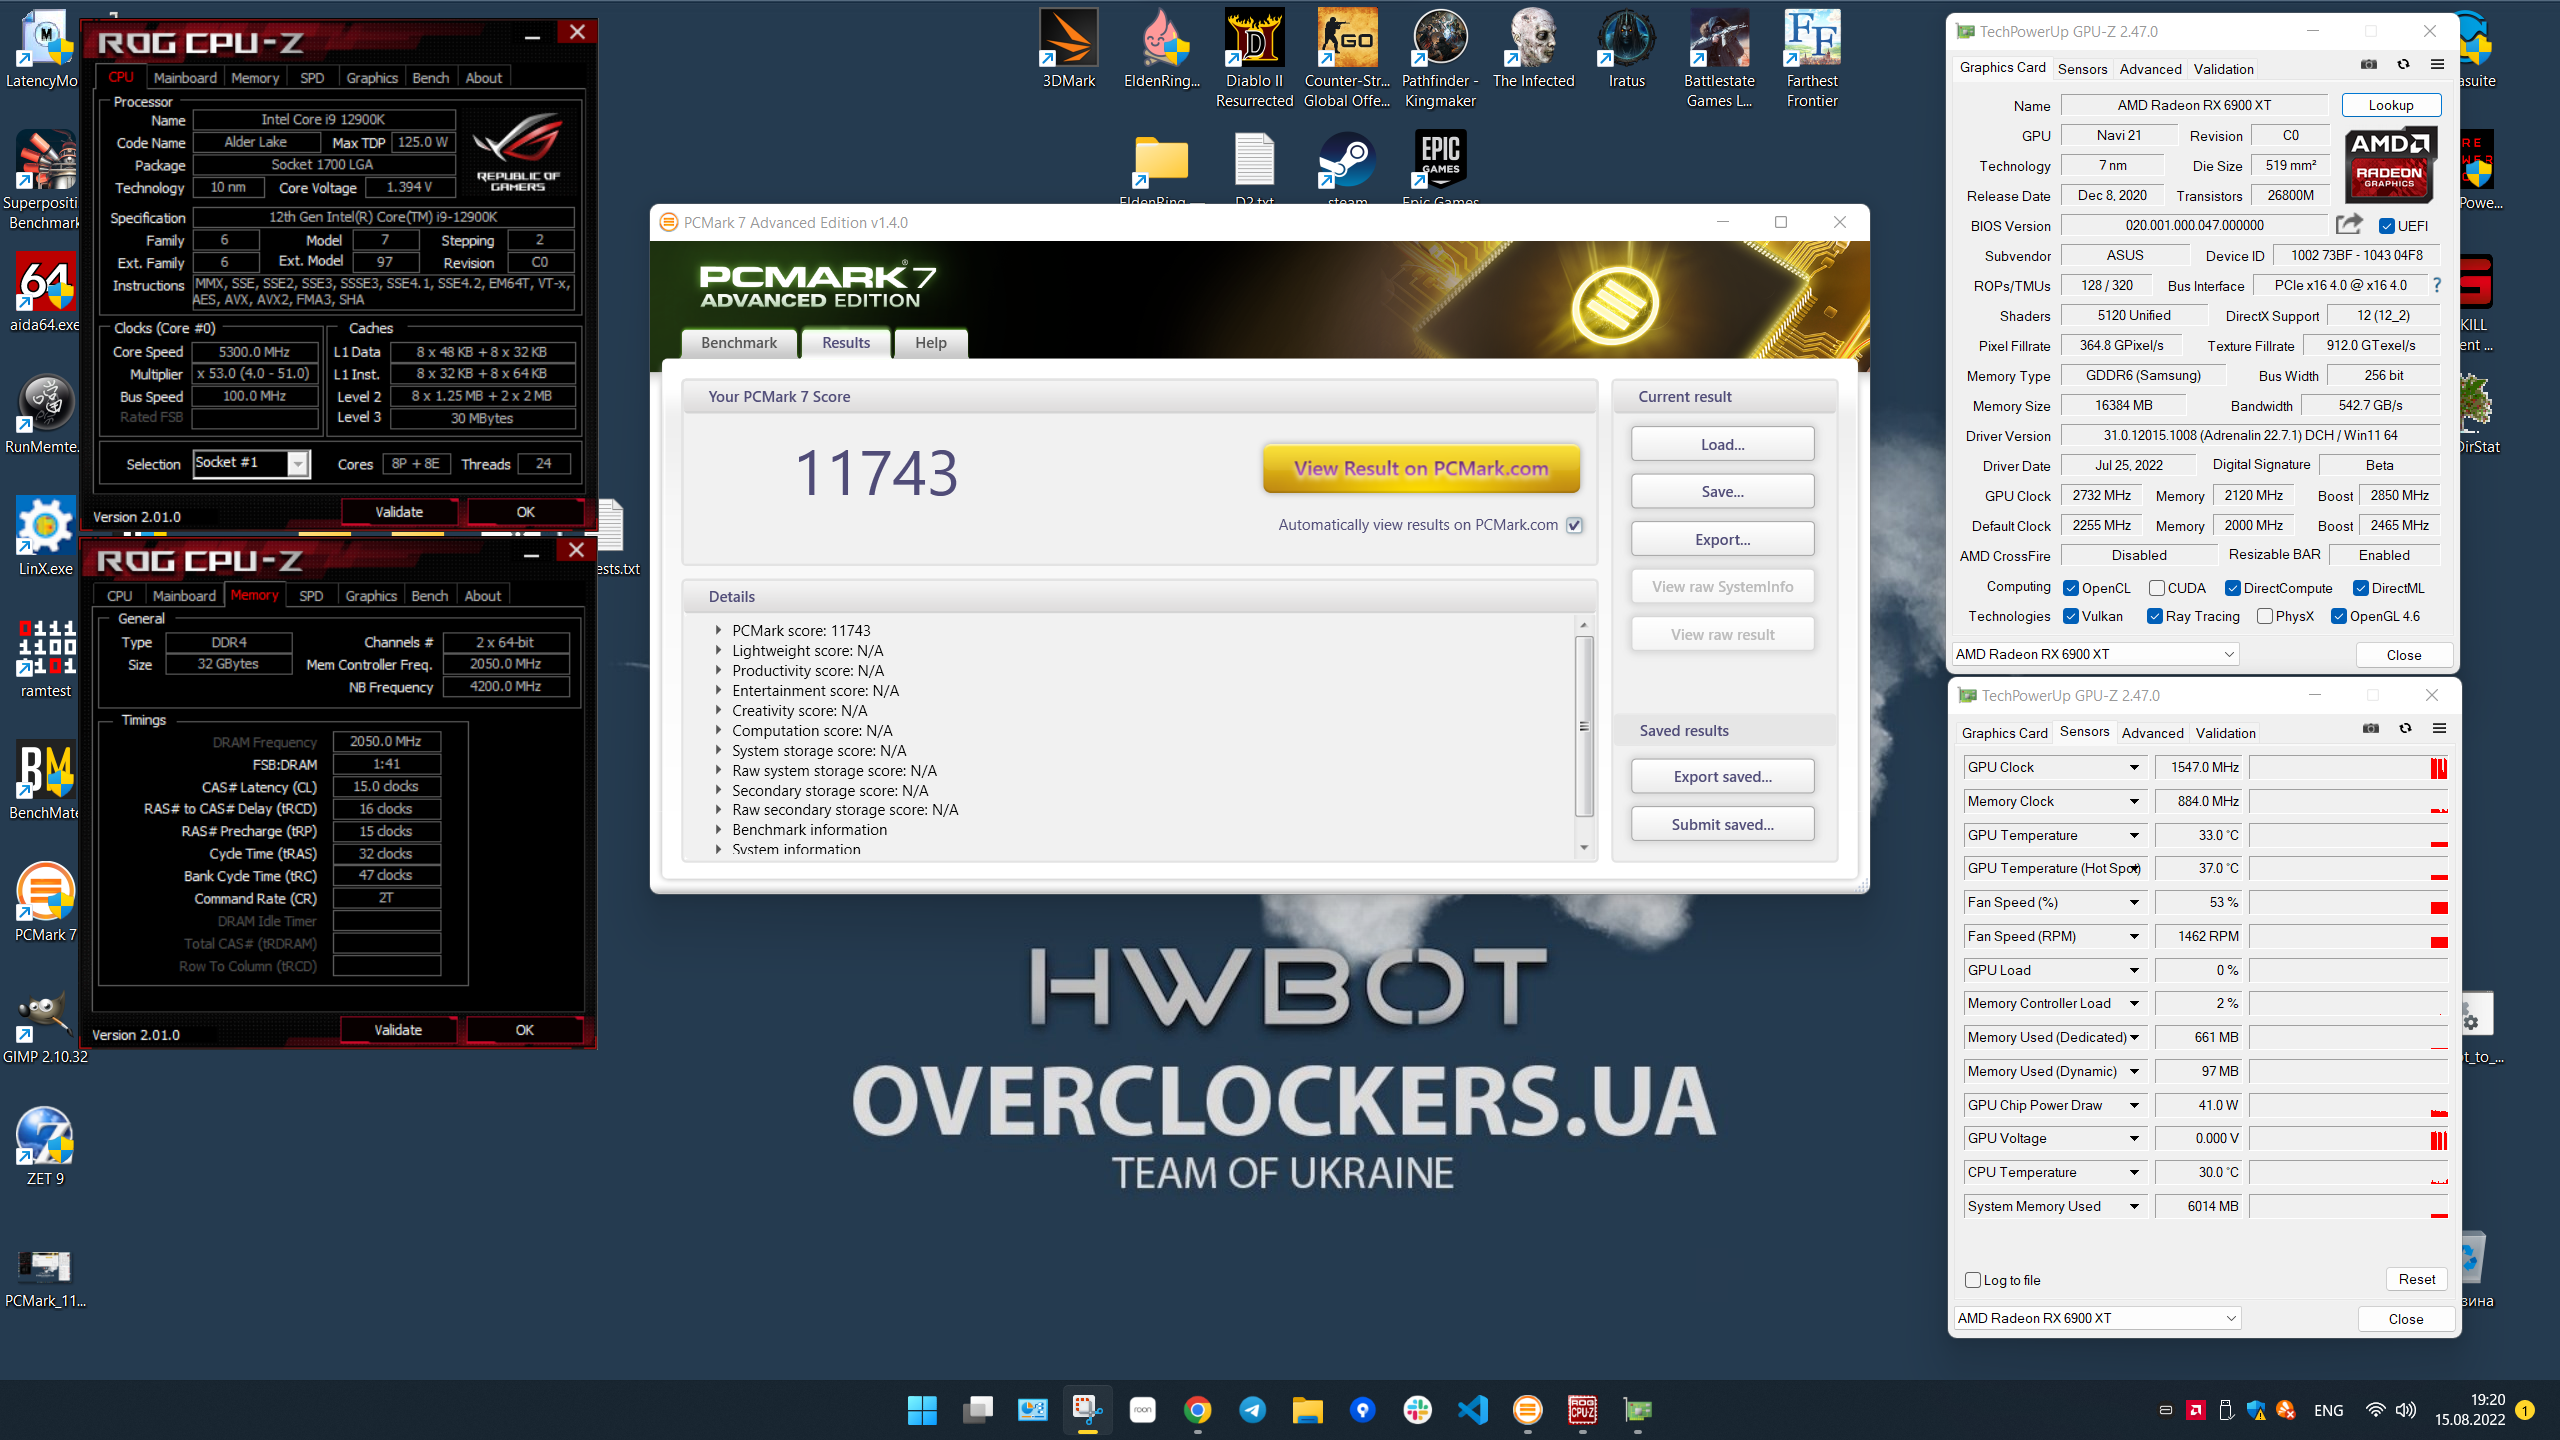Toggle the PhysX checkbox
2560x1440 pixels.
(x=2265, y=616)
